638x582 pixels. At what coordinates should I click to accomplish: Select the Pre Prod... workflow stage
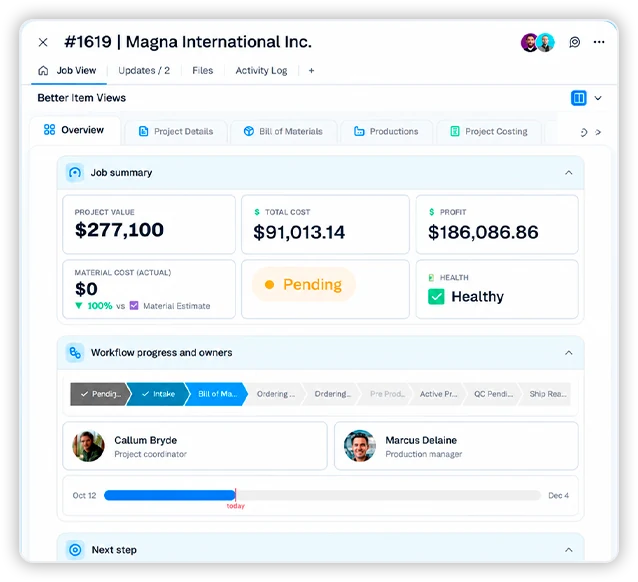pos(387,394)
